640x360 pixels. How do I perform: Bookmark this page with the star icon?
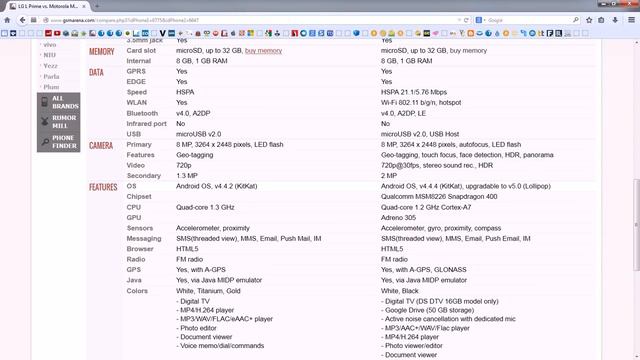[589, 20]
